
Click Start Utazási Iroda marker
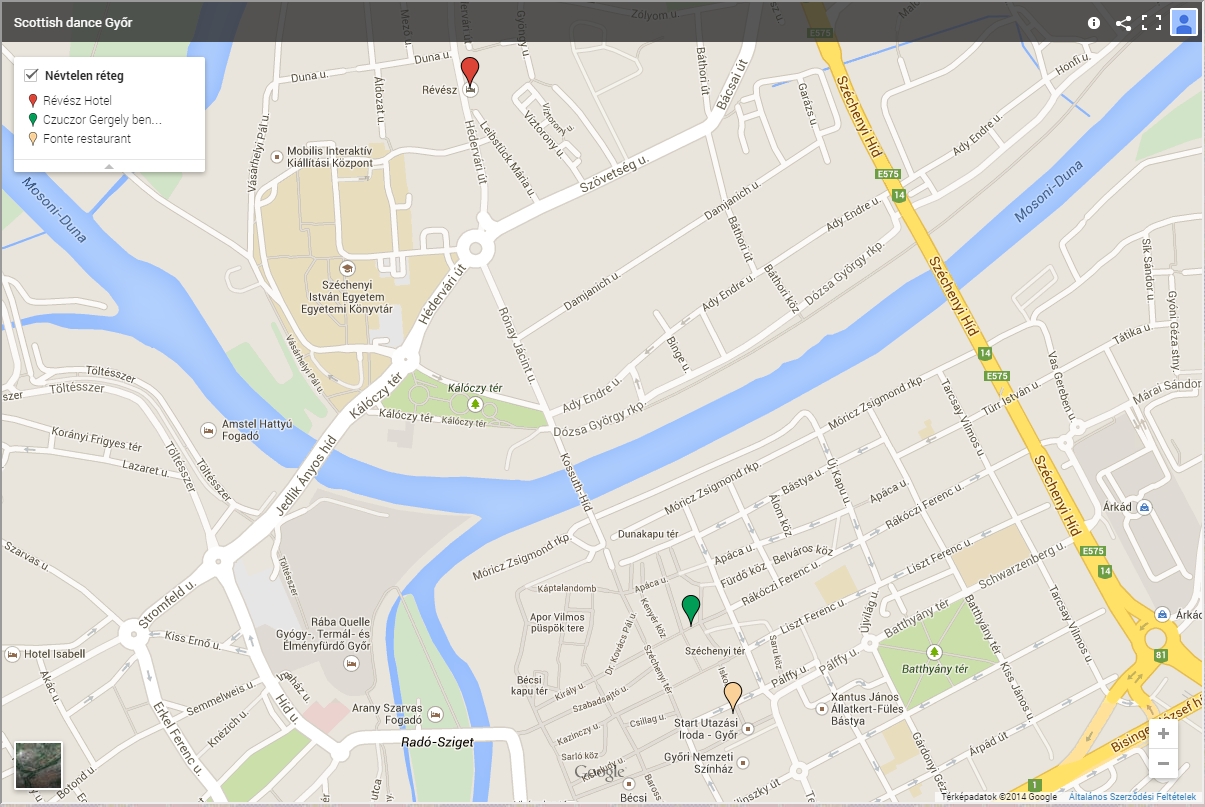747,729
